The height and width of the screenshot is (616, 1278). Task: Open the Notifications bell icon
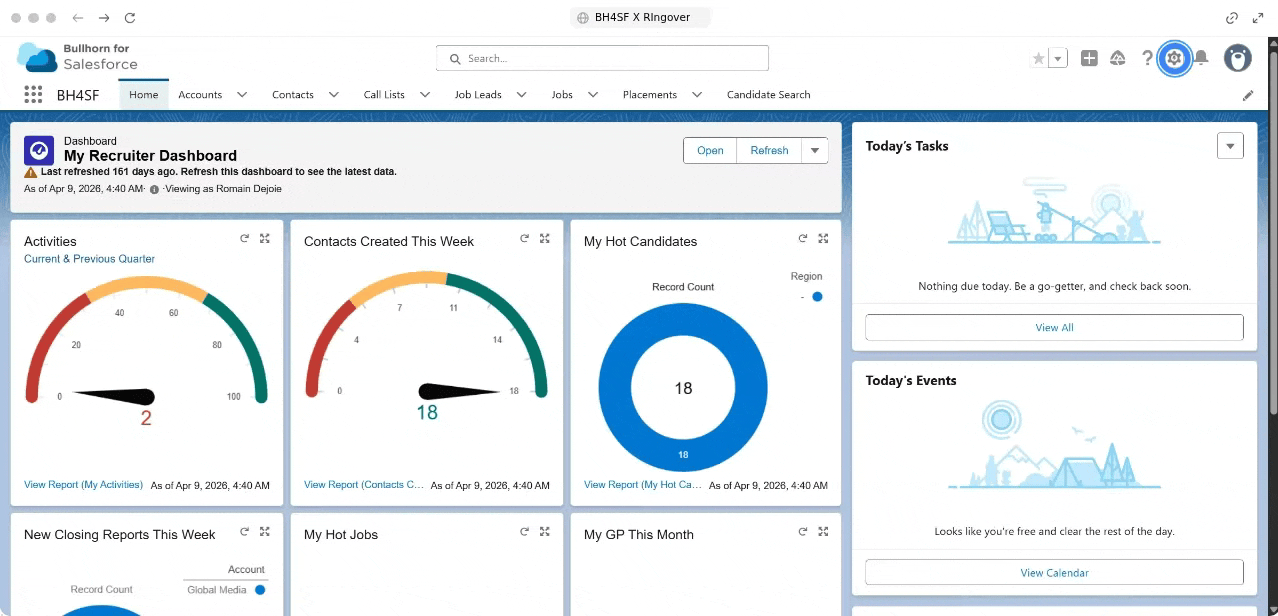(1201, 59)
